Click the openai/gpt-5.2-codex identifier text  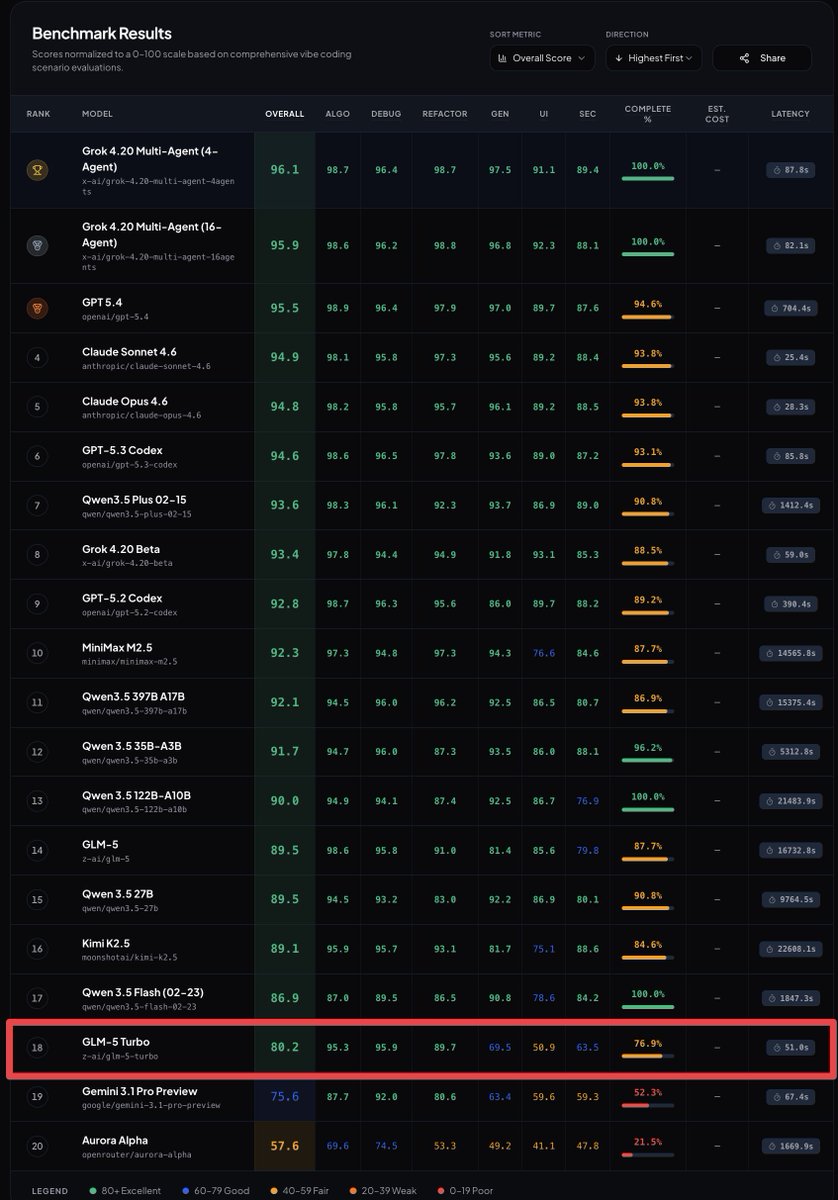click(x=130, y=612)
